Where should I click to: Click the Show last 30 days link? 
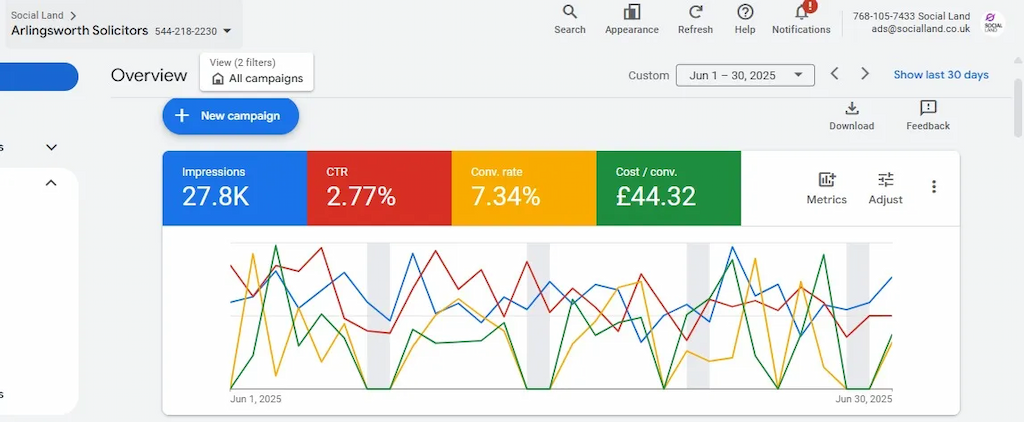click(x=940, y=75)
